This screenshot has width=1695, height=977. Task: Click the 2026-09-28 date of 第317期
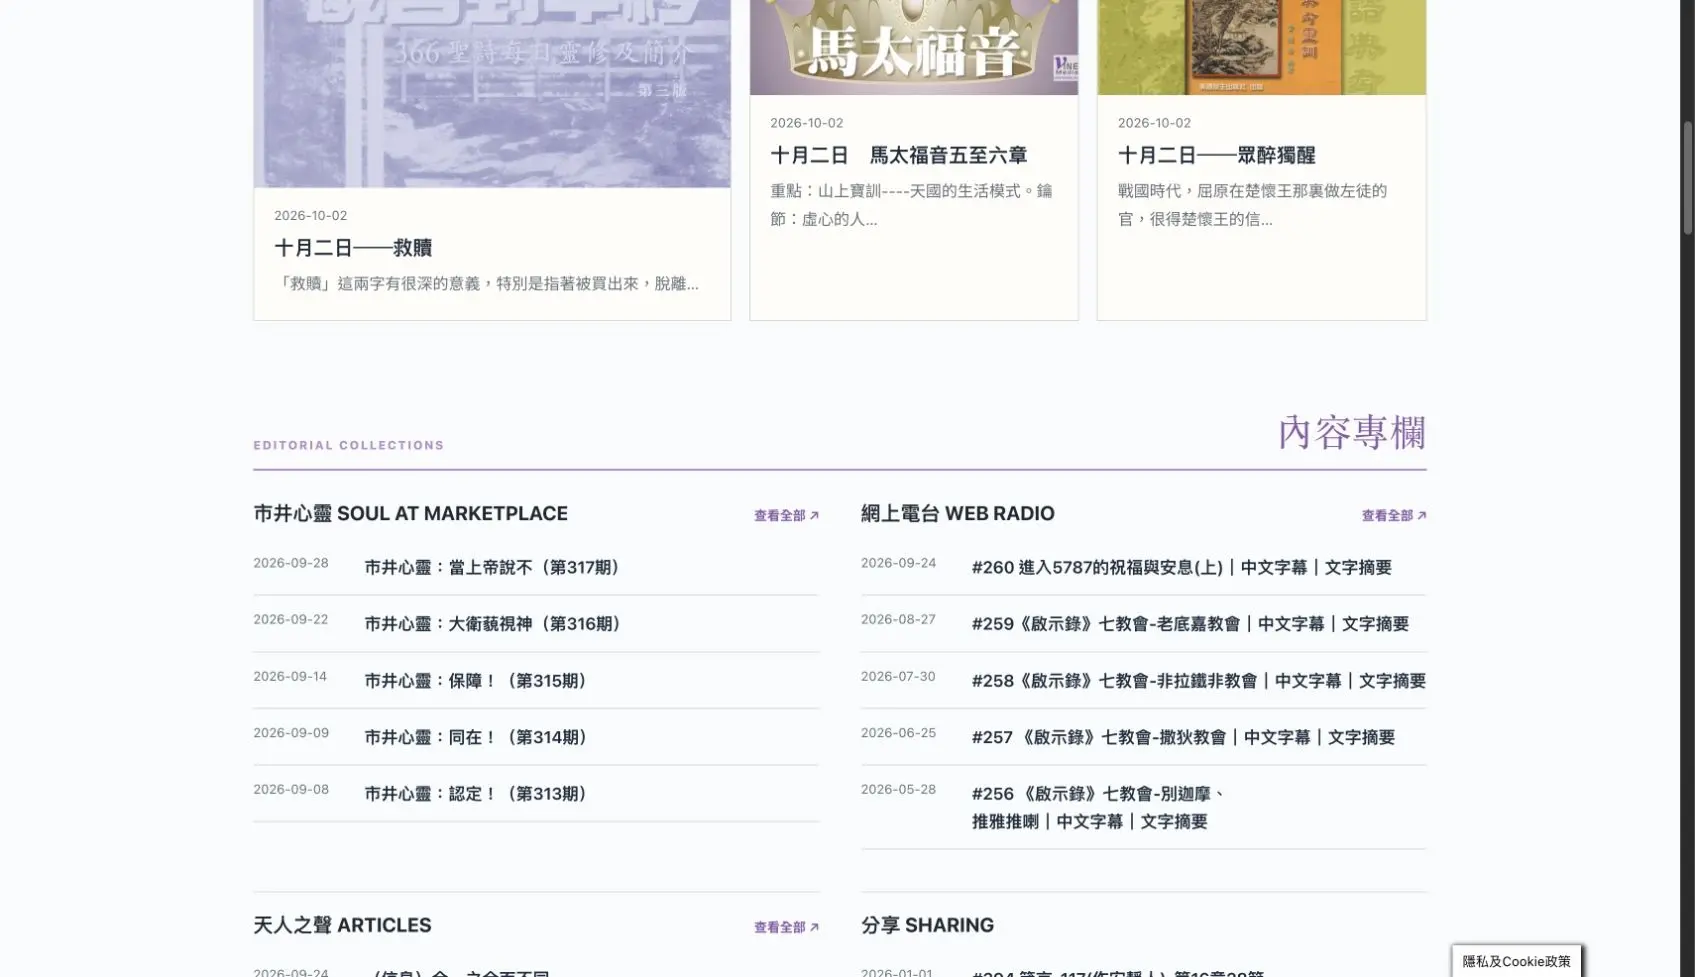(x=290, y=563)
